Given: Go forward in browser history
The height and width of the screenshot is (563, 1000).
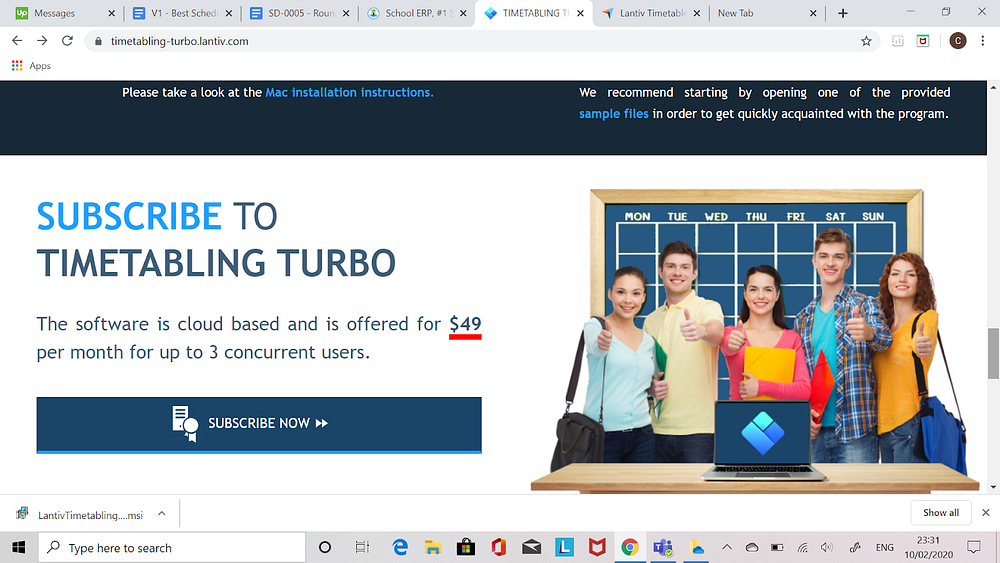Looking at the screenshot, I should click(x=42, y=41).
